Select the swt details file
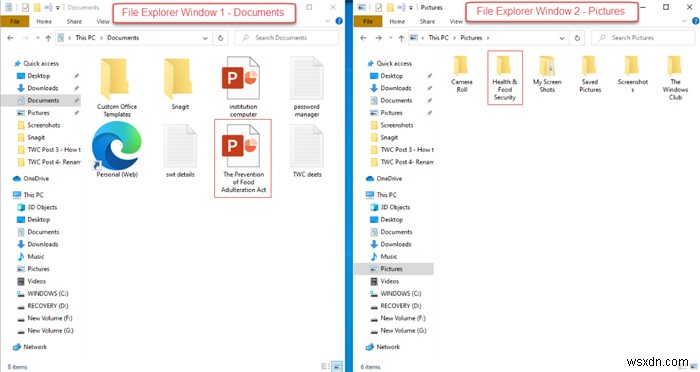Image resolution: width=700 pixels, height=372 pixels. tap(180, 151)
